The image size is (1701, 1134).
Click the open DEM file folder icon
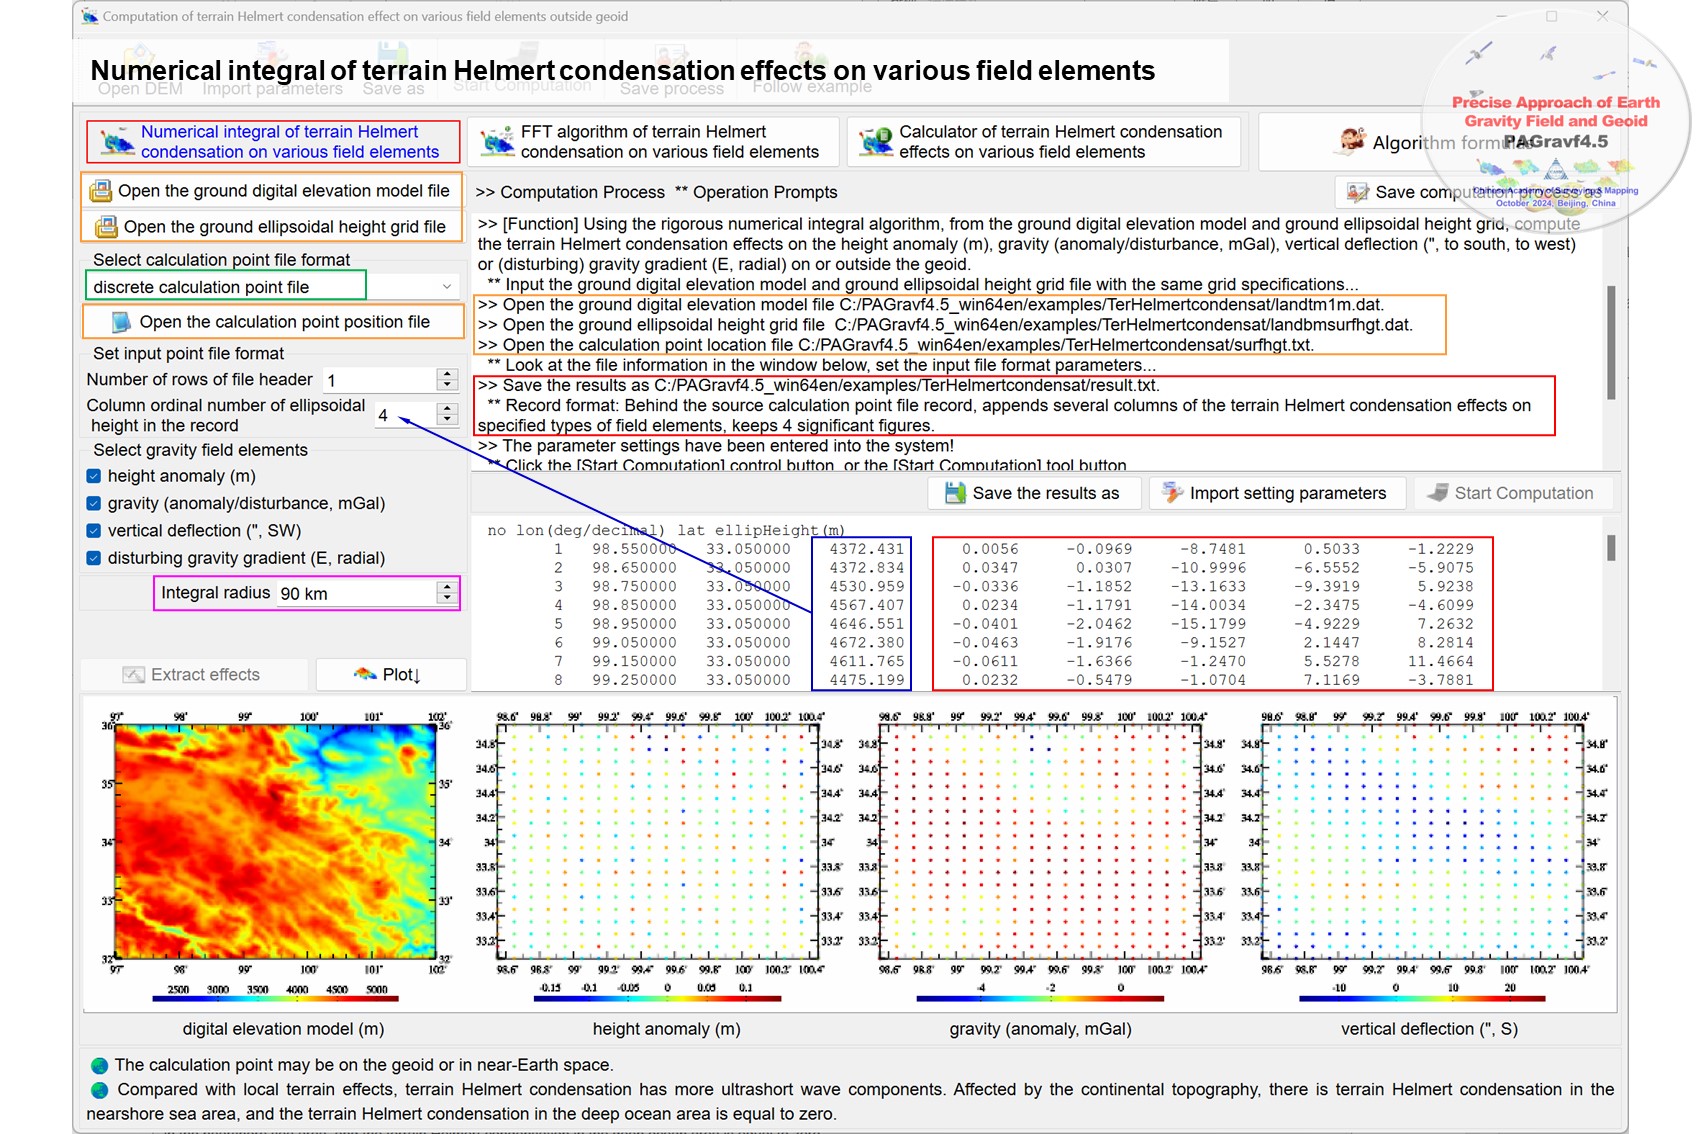[x=101, y=191]
